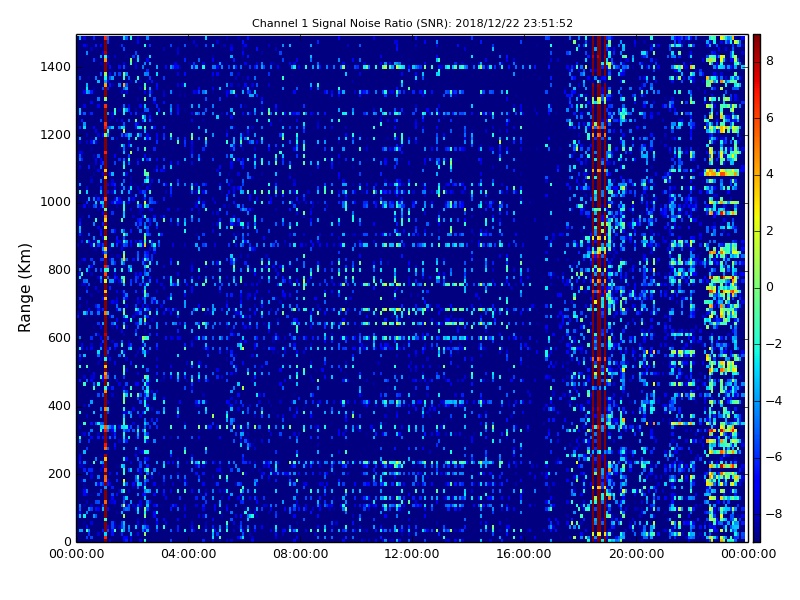Click the 1400 tick on Range axis
This screenshot has height=600, width=800.
(56, 67)
